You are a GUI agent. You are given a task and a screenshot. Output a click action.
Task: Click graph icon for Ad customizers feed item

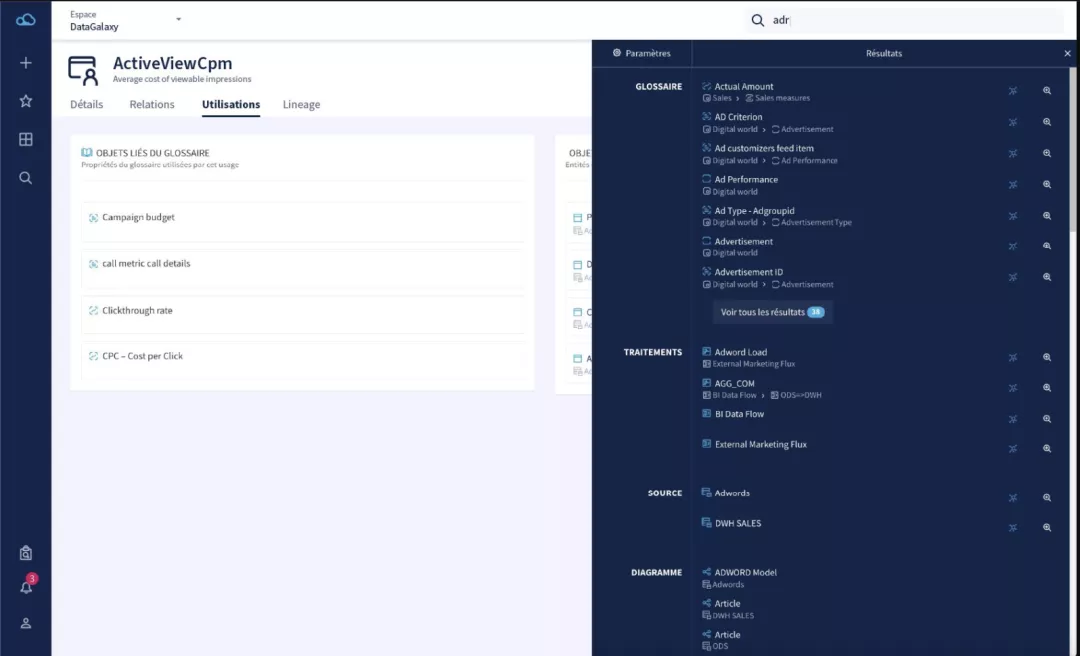[x=1012, y=154]
